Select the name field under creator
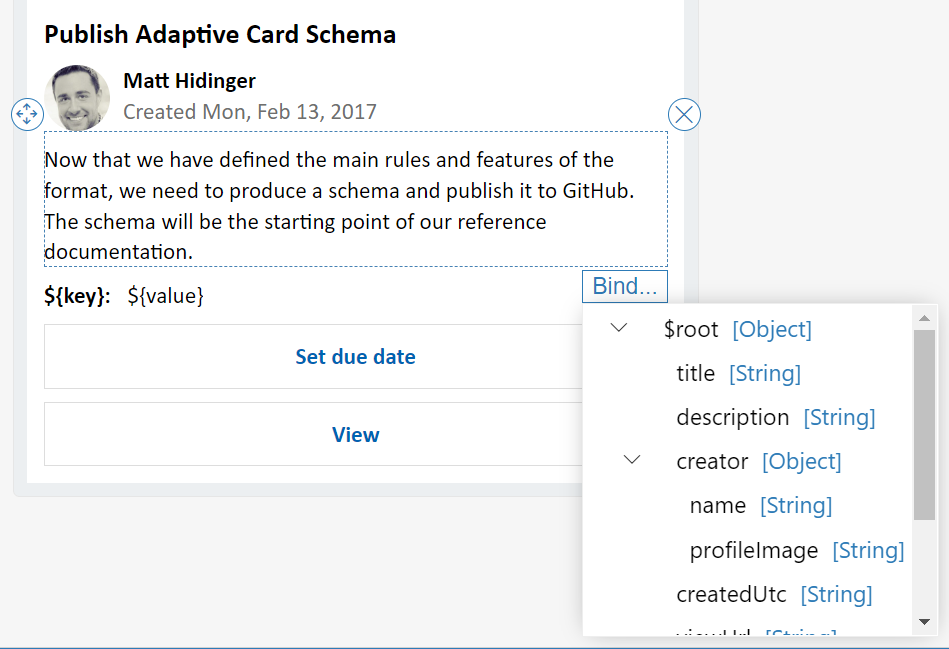 click(x=717, y=505)
